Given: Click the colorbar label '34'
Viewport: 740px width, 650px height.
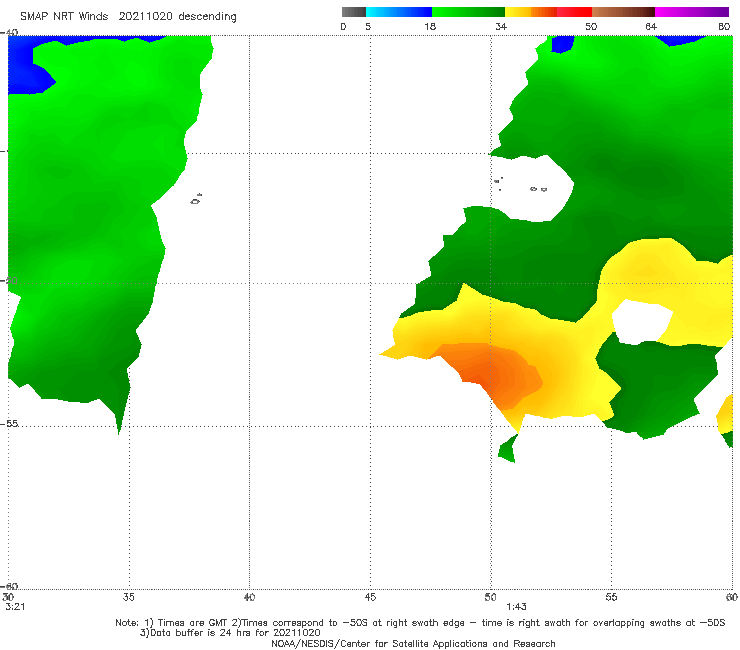Looking at the screenshot, I should 501,27.
